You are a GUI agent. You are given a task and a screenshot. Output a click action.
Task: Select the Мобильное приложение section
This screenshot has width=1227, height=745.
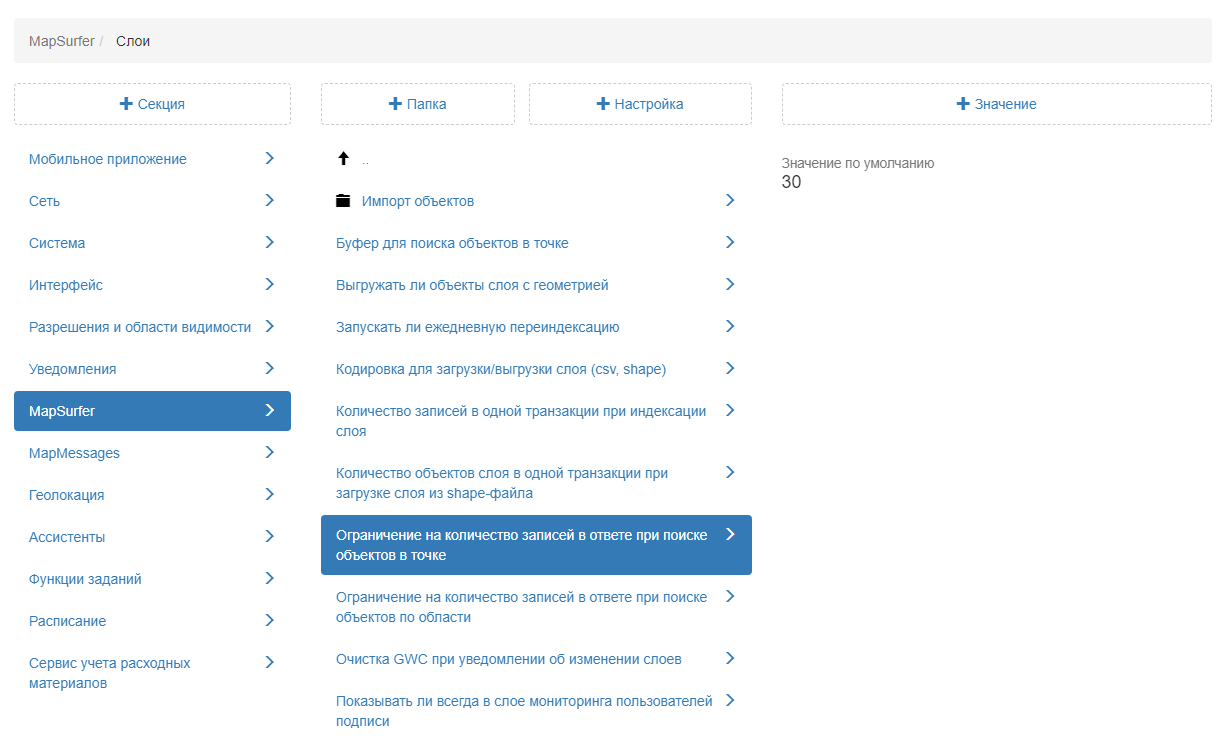click(152, 159)
